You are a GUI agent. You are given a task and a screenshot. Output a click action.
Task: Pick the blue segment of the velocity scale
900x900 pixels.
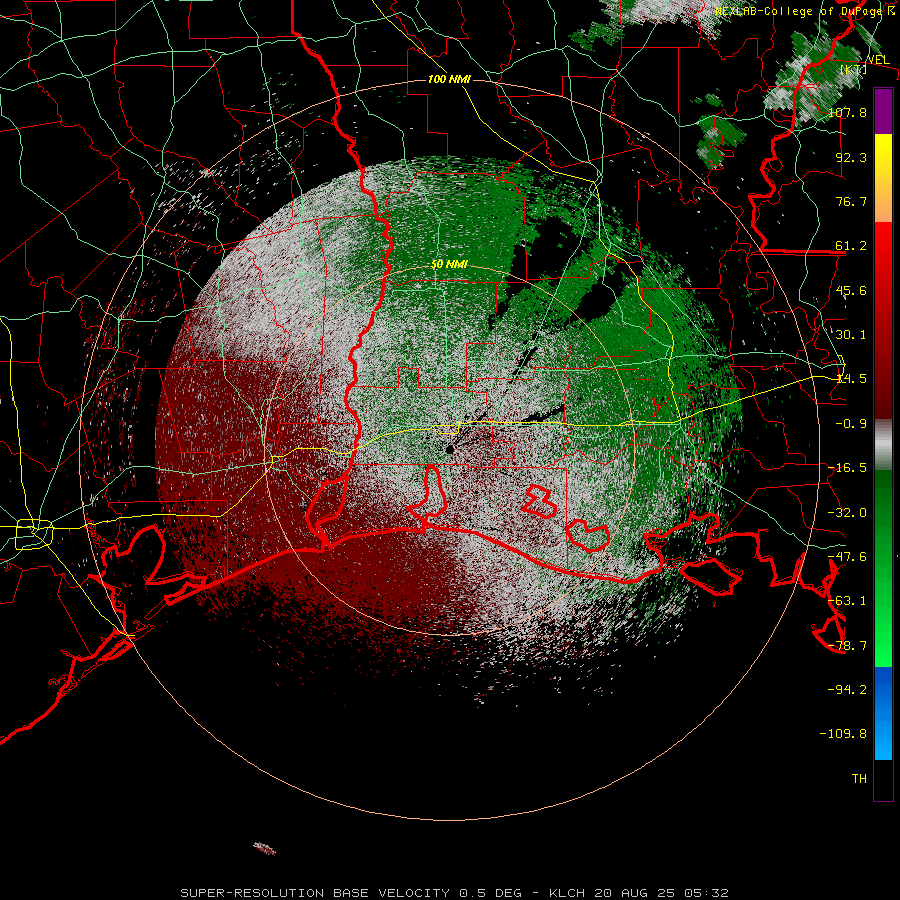[x=883, y=713]
